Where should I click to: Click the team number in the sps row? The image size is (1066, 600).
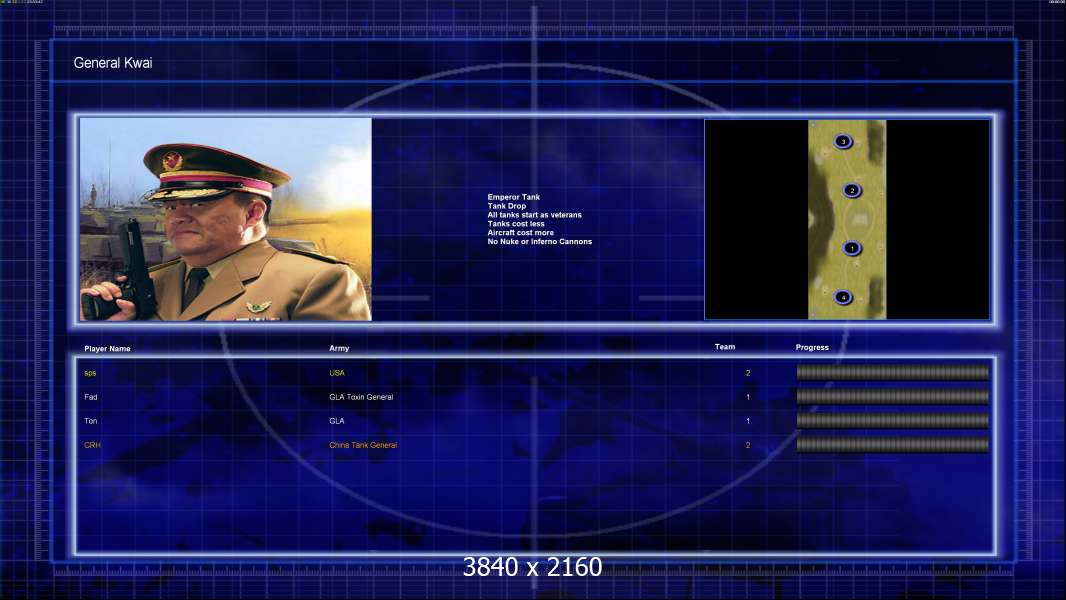click(748, 373)
